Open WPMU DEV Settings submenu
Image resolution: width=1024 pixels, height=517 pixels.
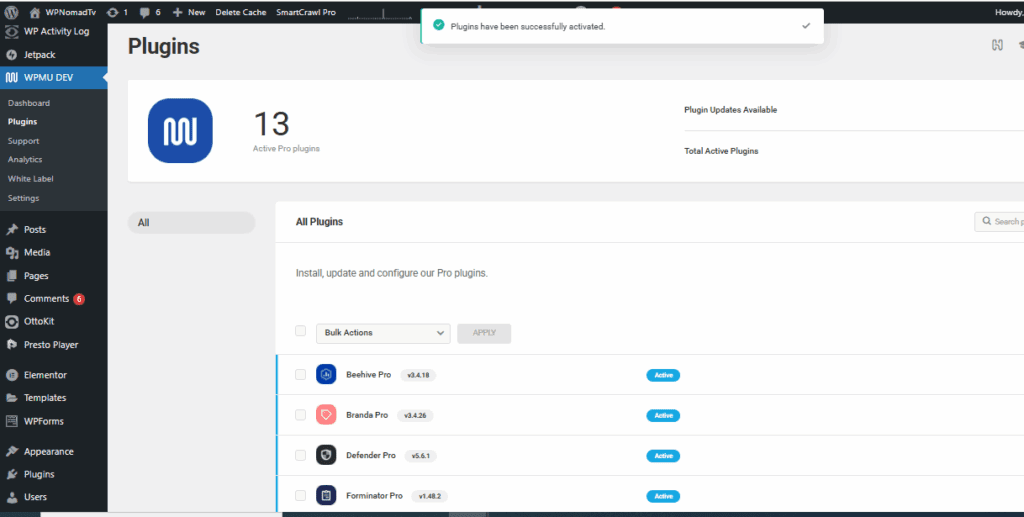pyautogui.click(x=24, y=198)
